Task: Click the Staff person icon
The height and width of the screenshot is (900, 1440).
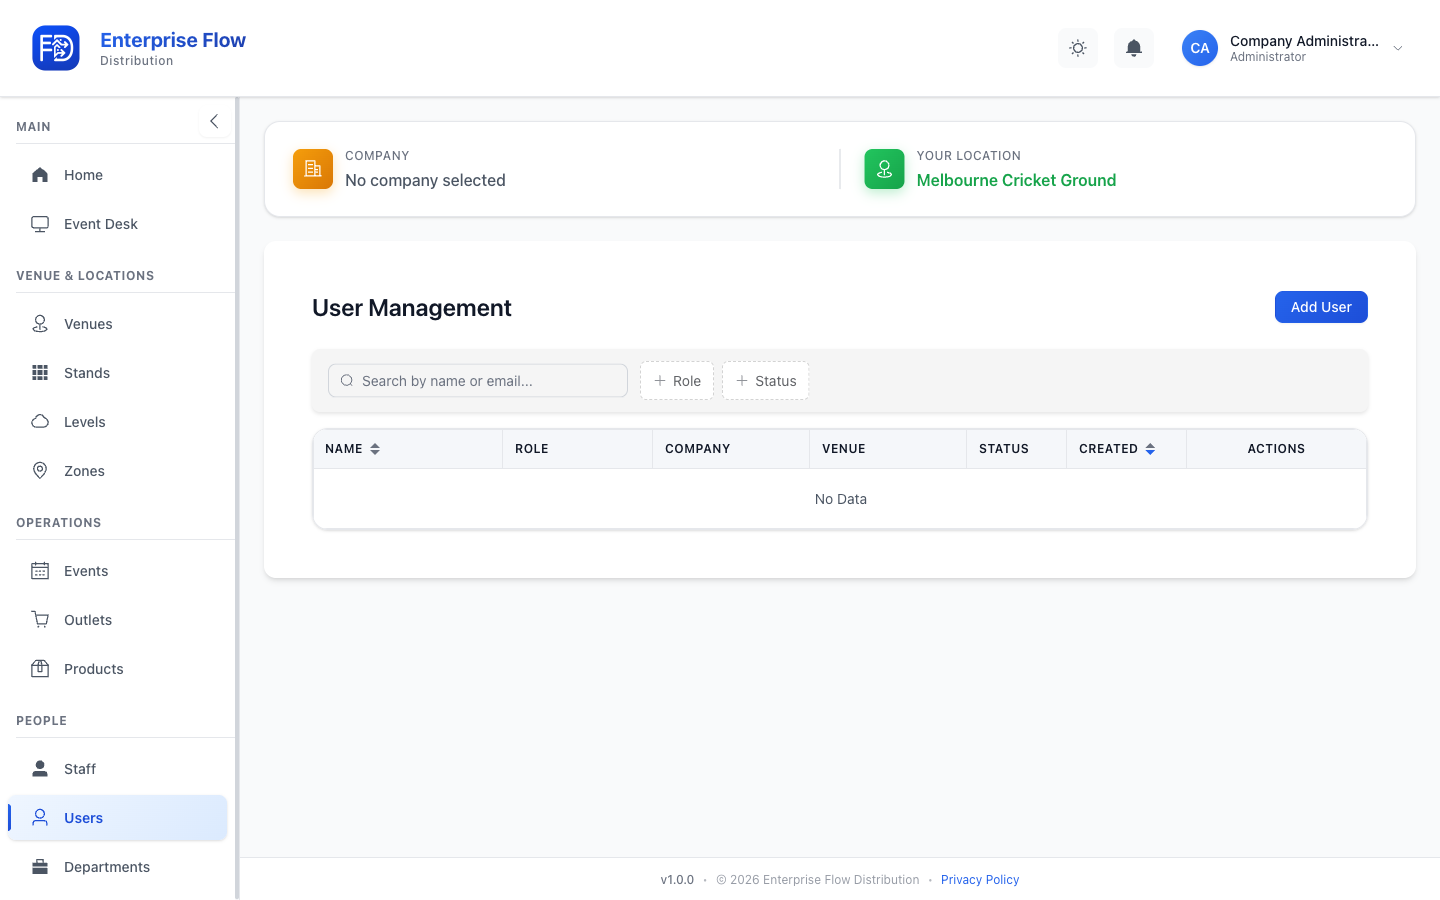Action: click(40, 769)
